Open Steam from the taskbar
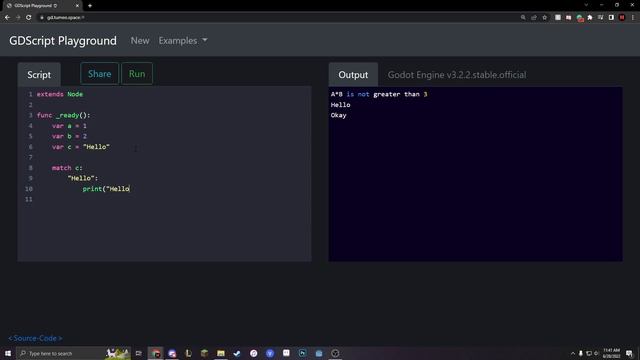The height and width of the screenshot is (360, 640). coord(237,353)
